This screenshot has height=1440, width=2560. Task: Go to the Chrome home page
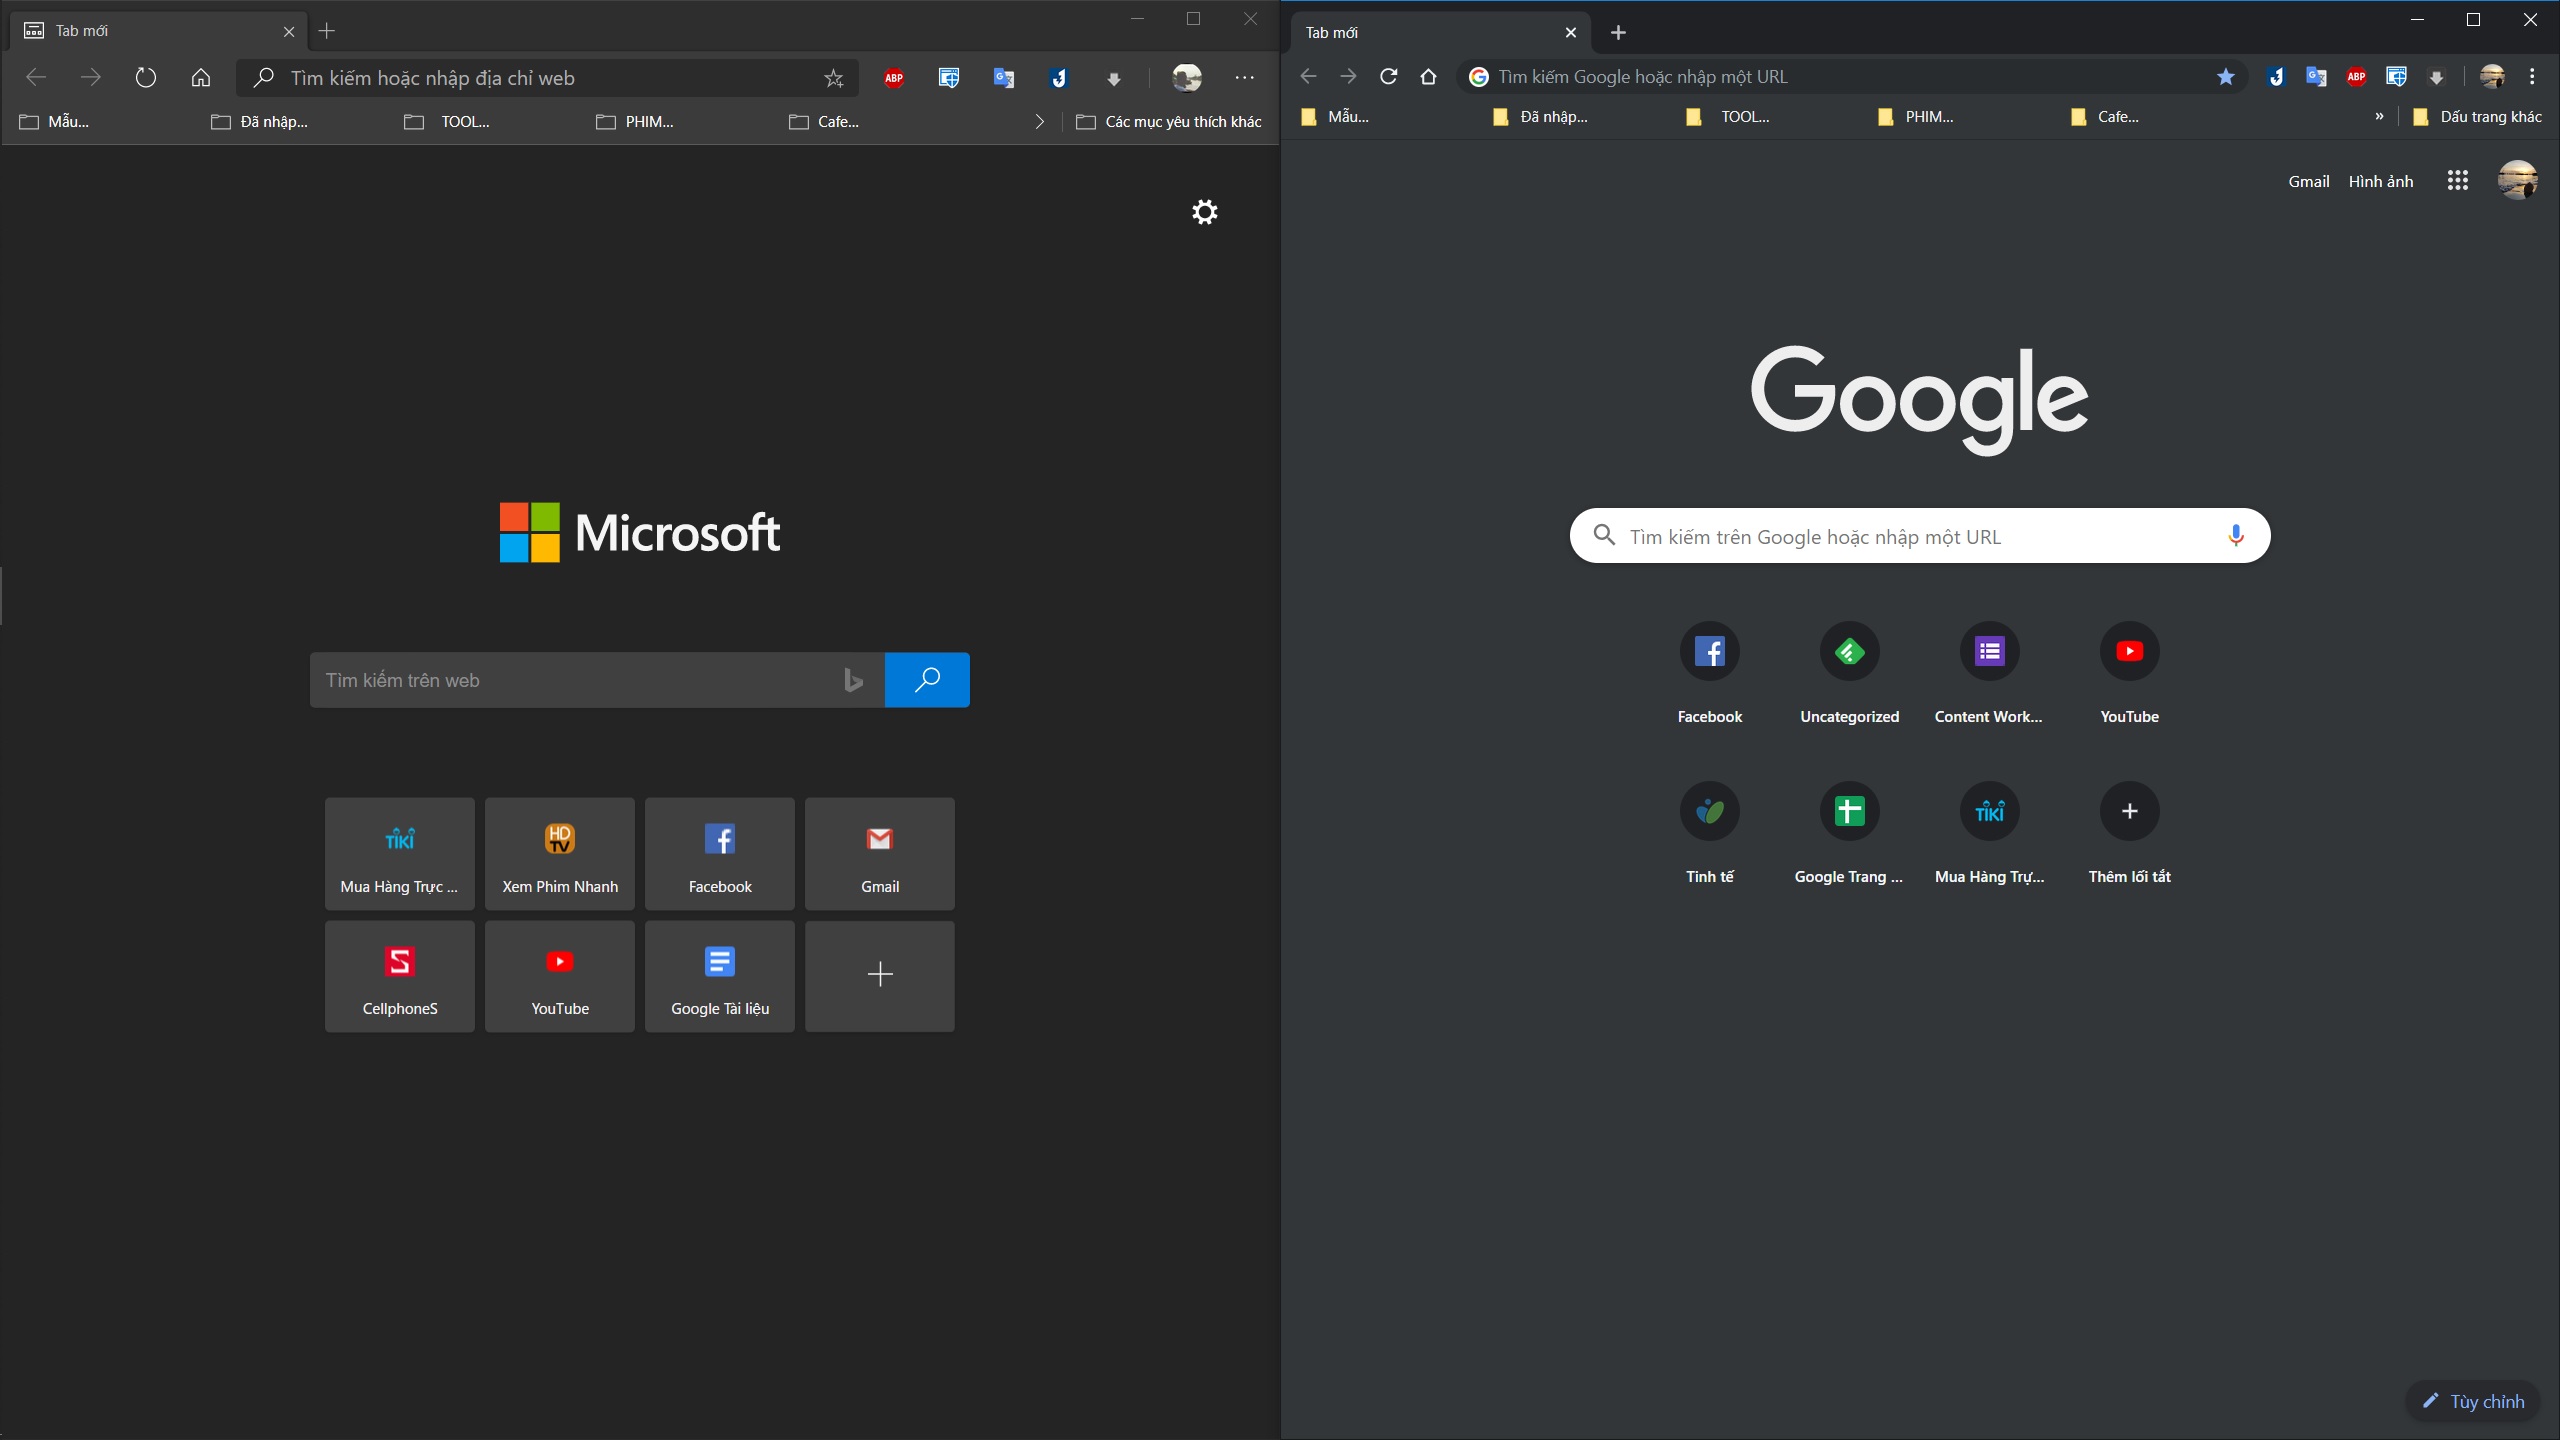coord(1428,76)
